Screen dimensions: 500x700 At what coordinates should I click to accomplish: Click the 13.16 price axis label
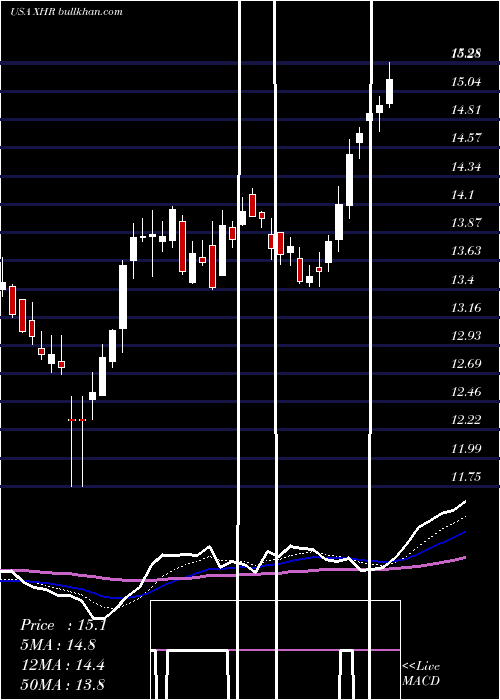(x=466, y=308)
